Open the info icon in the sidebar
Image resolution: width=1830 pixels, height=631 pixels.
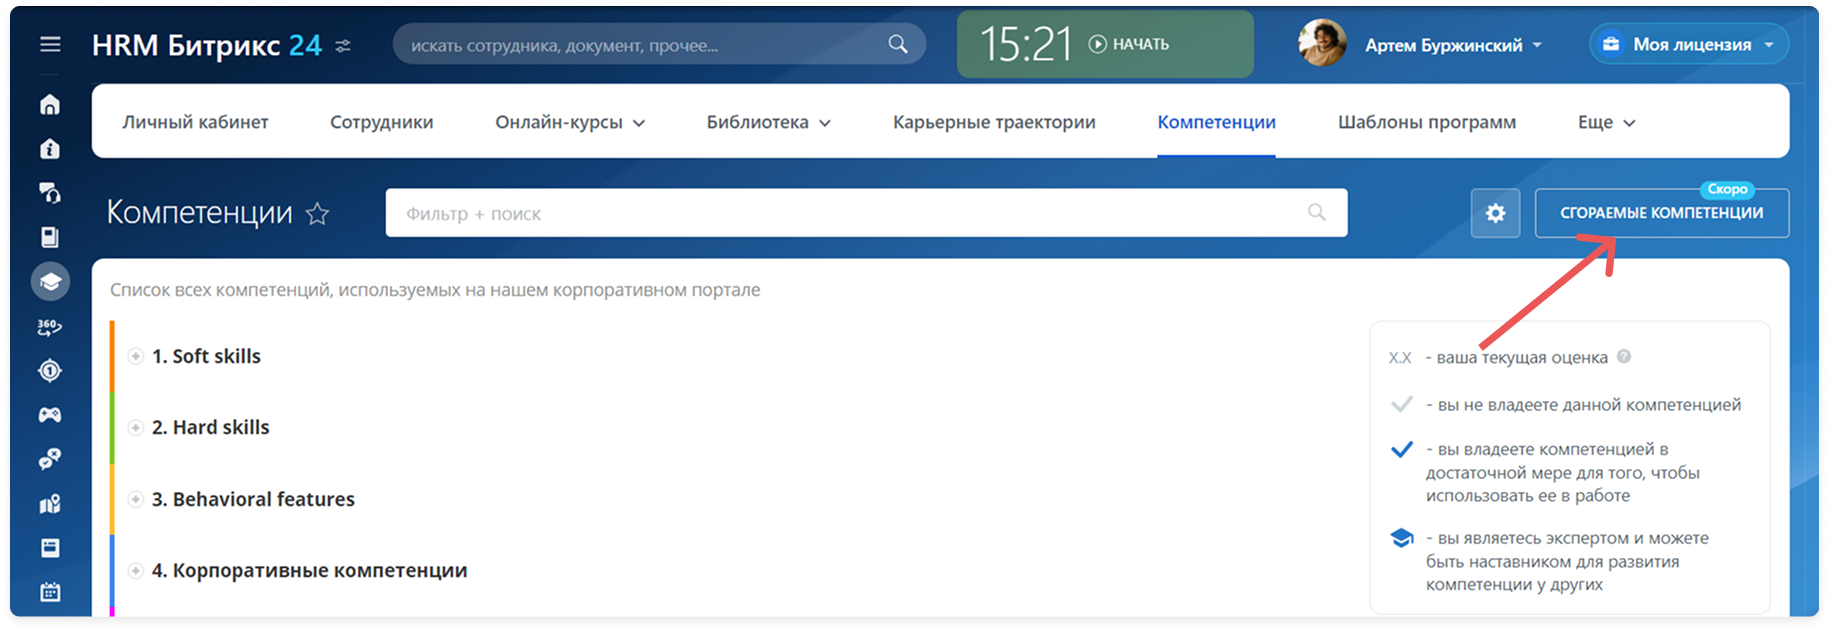[50, 149]
